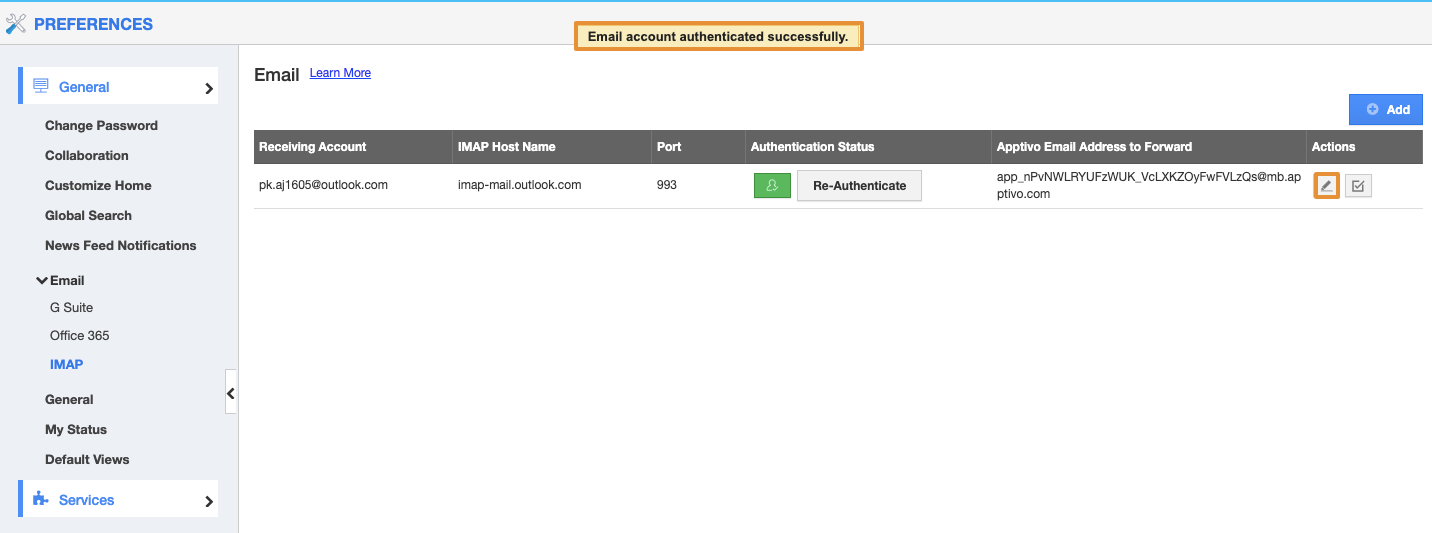Click the pk.aj1605@outlook.com cell
This screenshot has width=1432, height=533.
pos(323,185)
